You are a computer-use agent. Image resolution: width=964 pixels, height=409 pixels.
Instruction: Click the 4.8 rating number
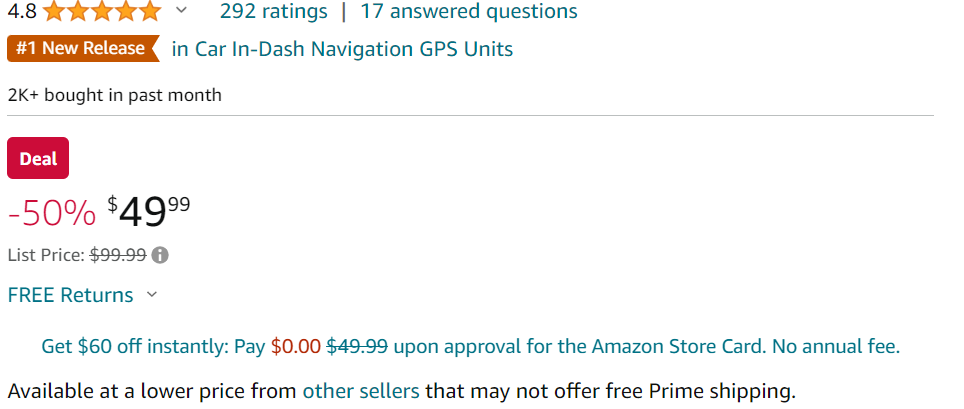[22, 11]
